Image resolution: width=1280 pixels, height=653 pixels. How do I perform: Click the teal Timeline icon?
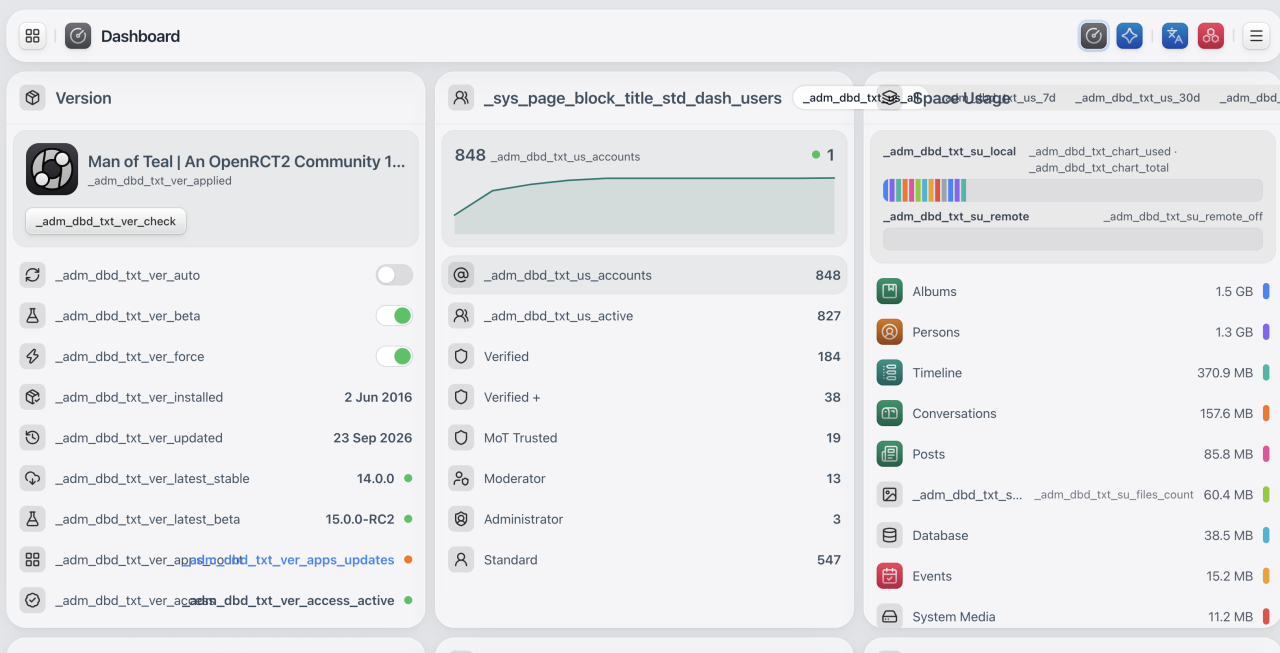point(890,373)
